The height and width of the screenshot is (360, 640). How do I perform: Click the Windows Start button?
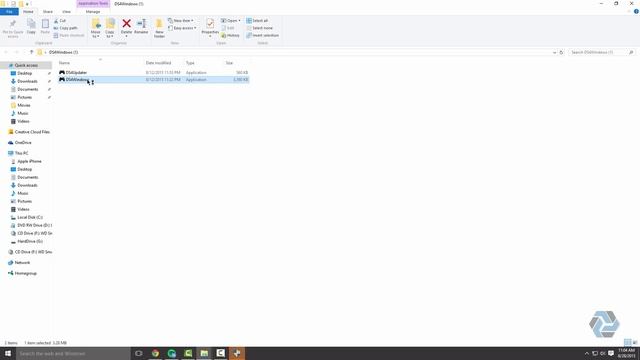tap(8, 353)
